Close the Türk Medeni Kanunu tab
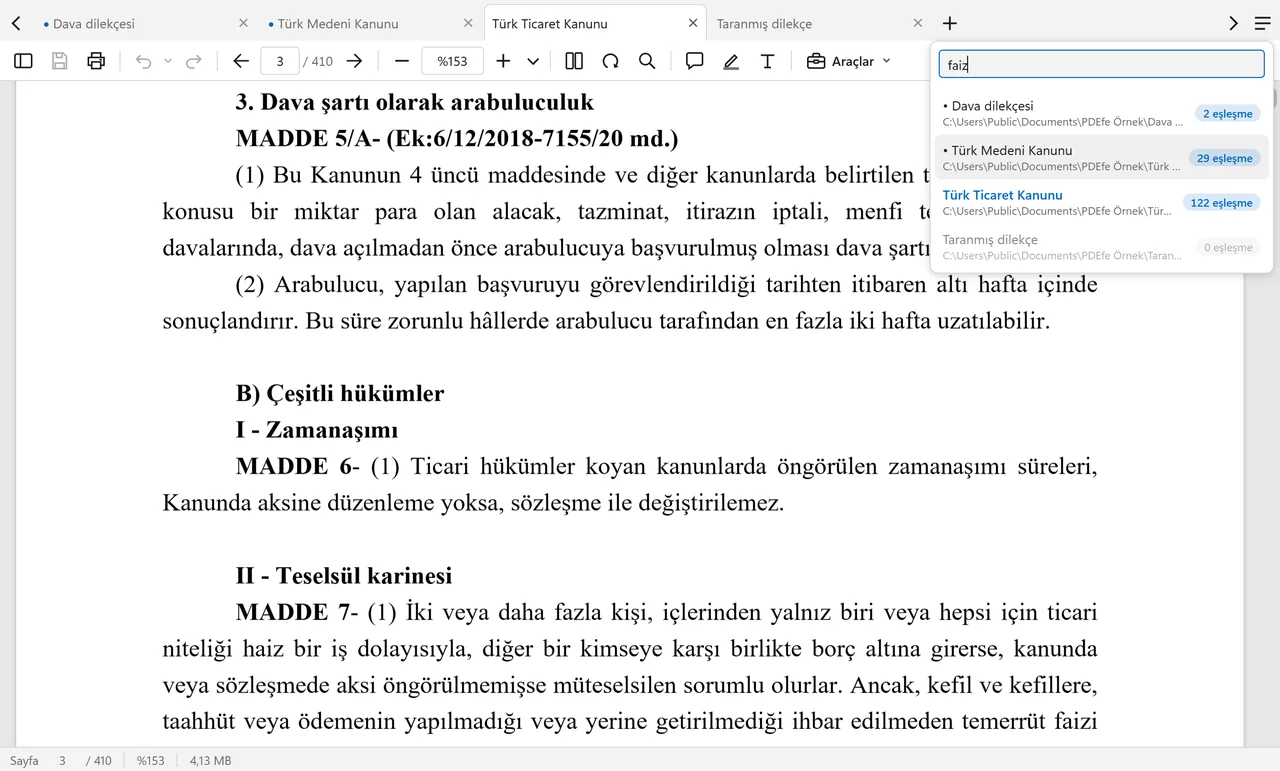This screenshot has width=1280, height=771. pos(468,23)
